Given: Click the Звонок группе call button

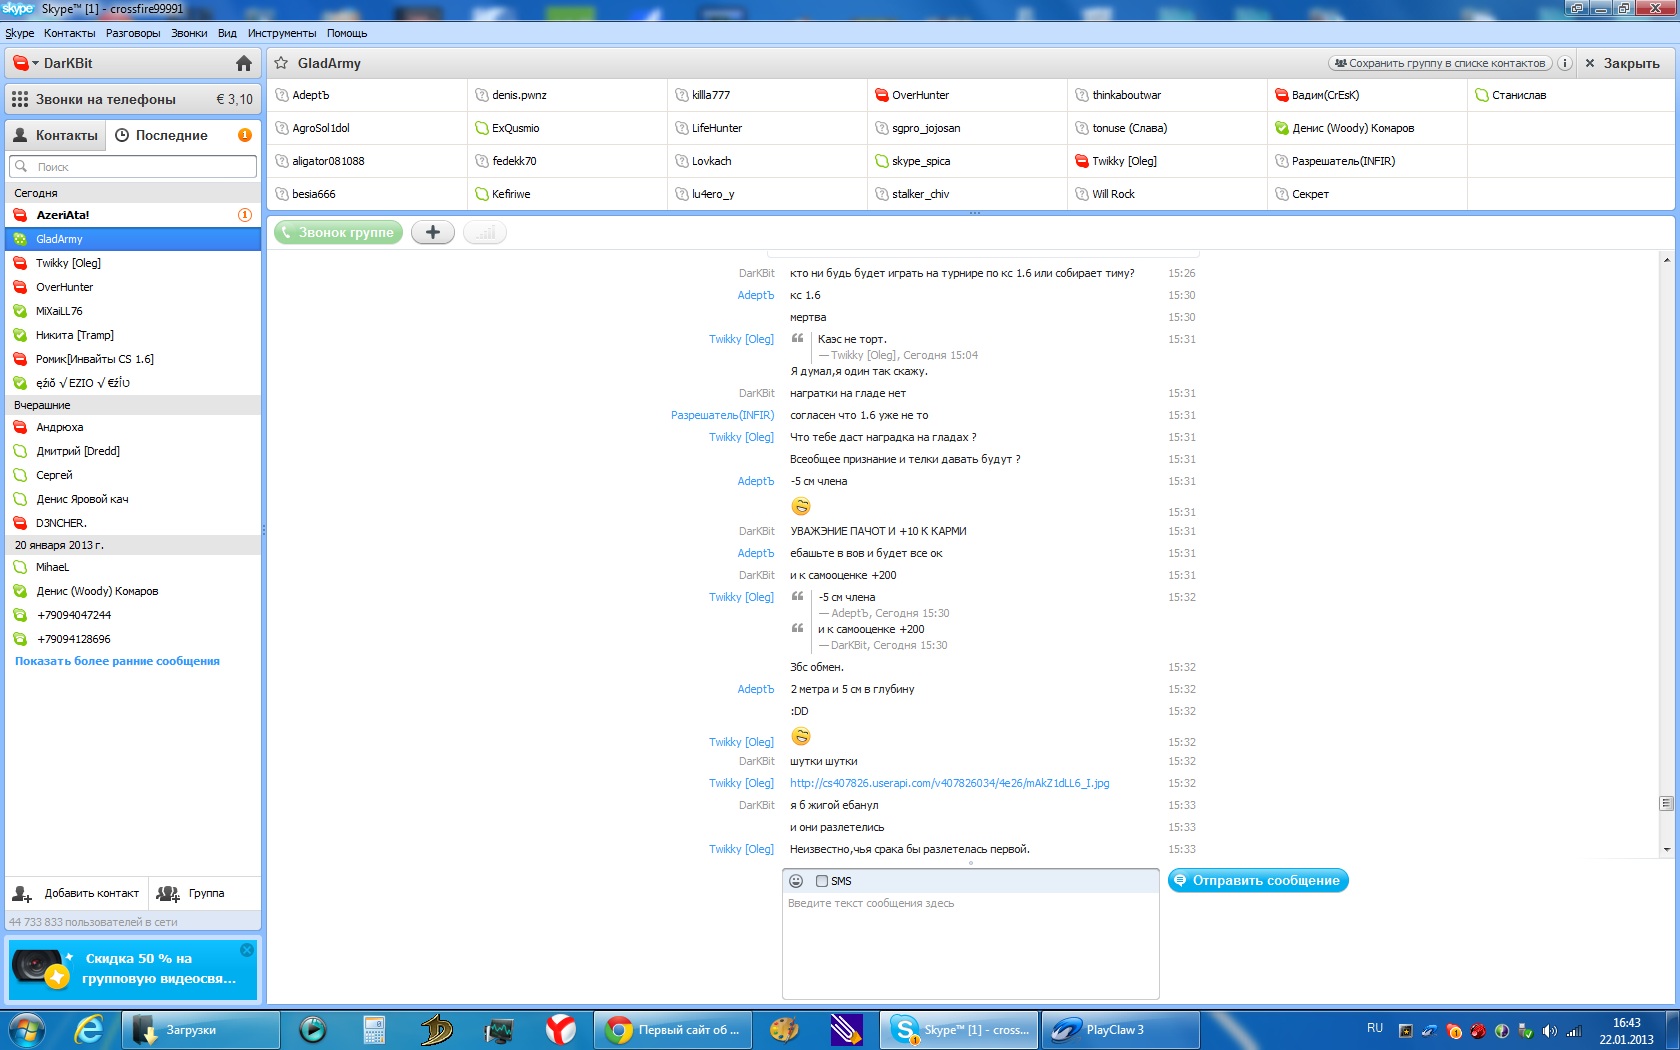Looking at the screenshot, I should pos(338,232).
